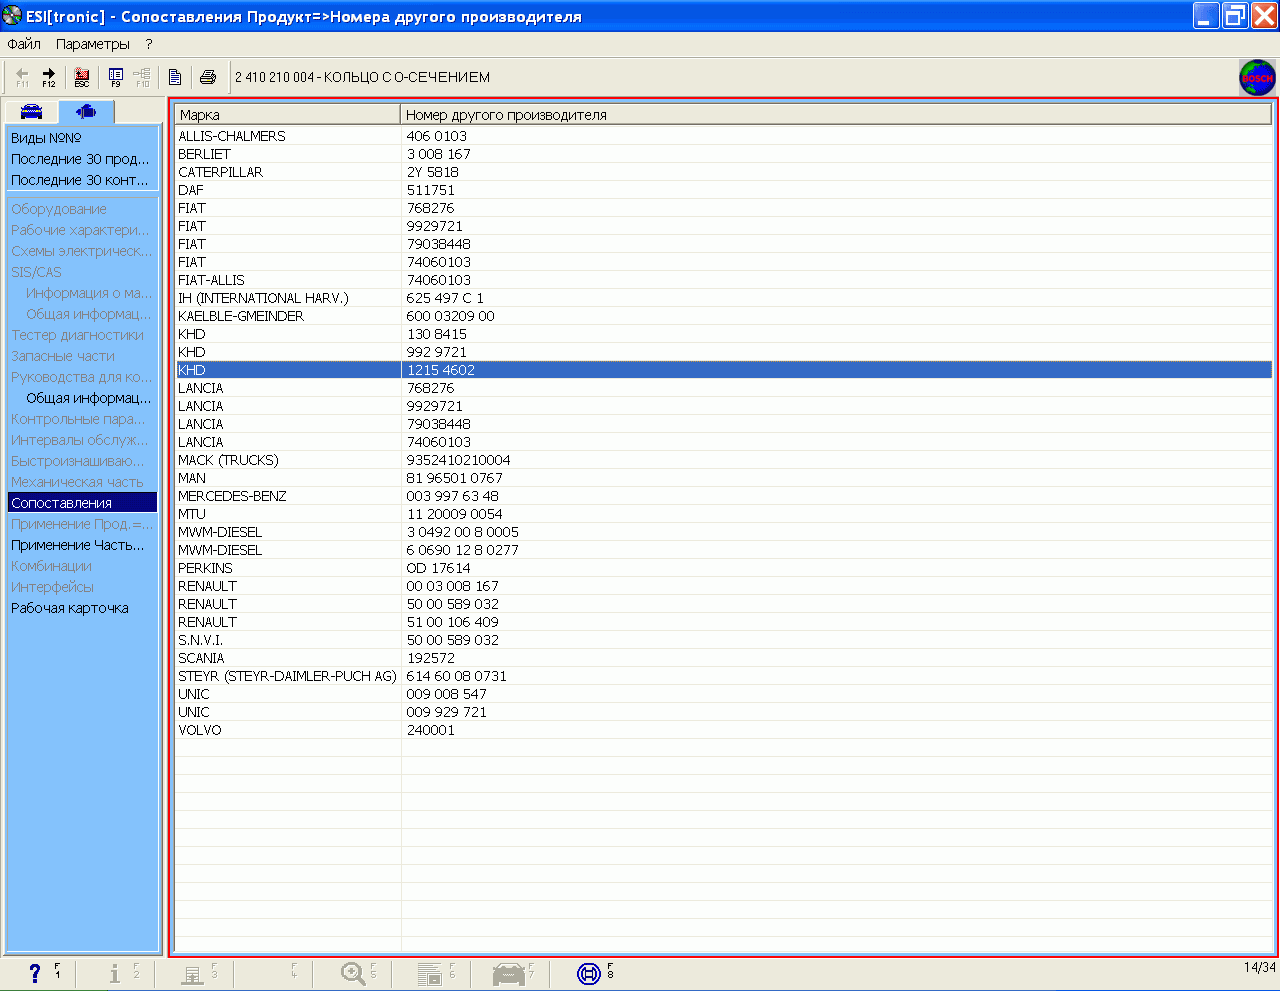The width and height of the screenshot is (1280, 991).
Task: Open the Файл menu
Action: tap(24, 44)
